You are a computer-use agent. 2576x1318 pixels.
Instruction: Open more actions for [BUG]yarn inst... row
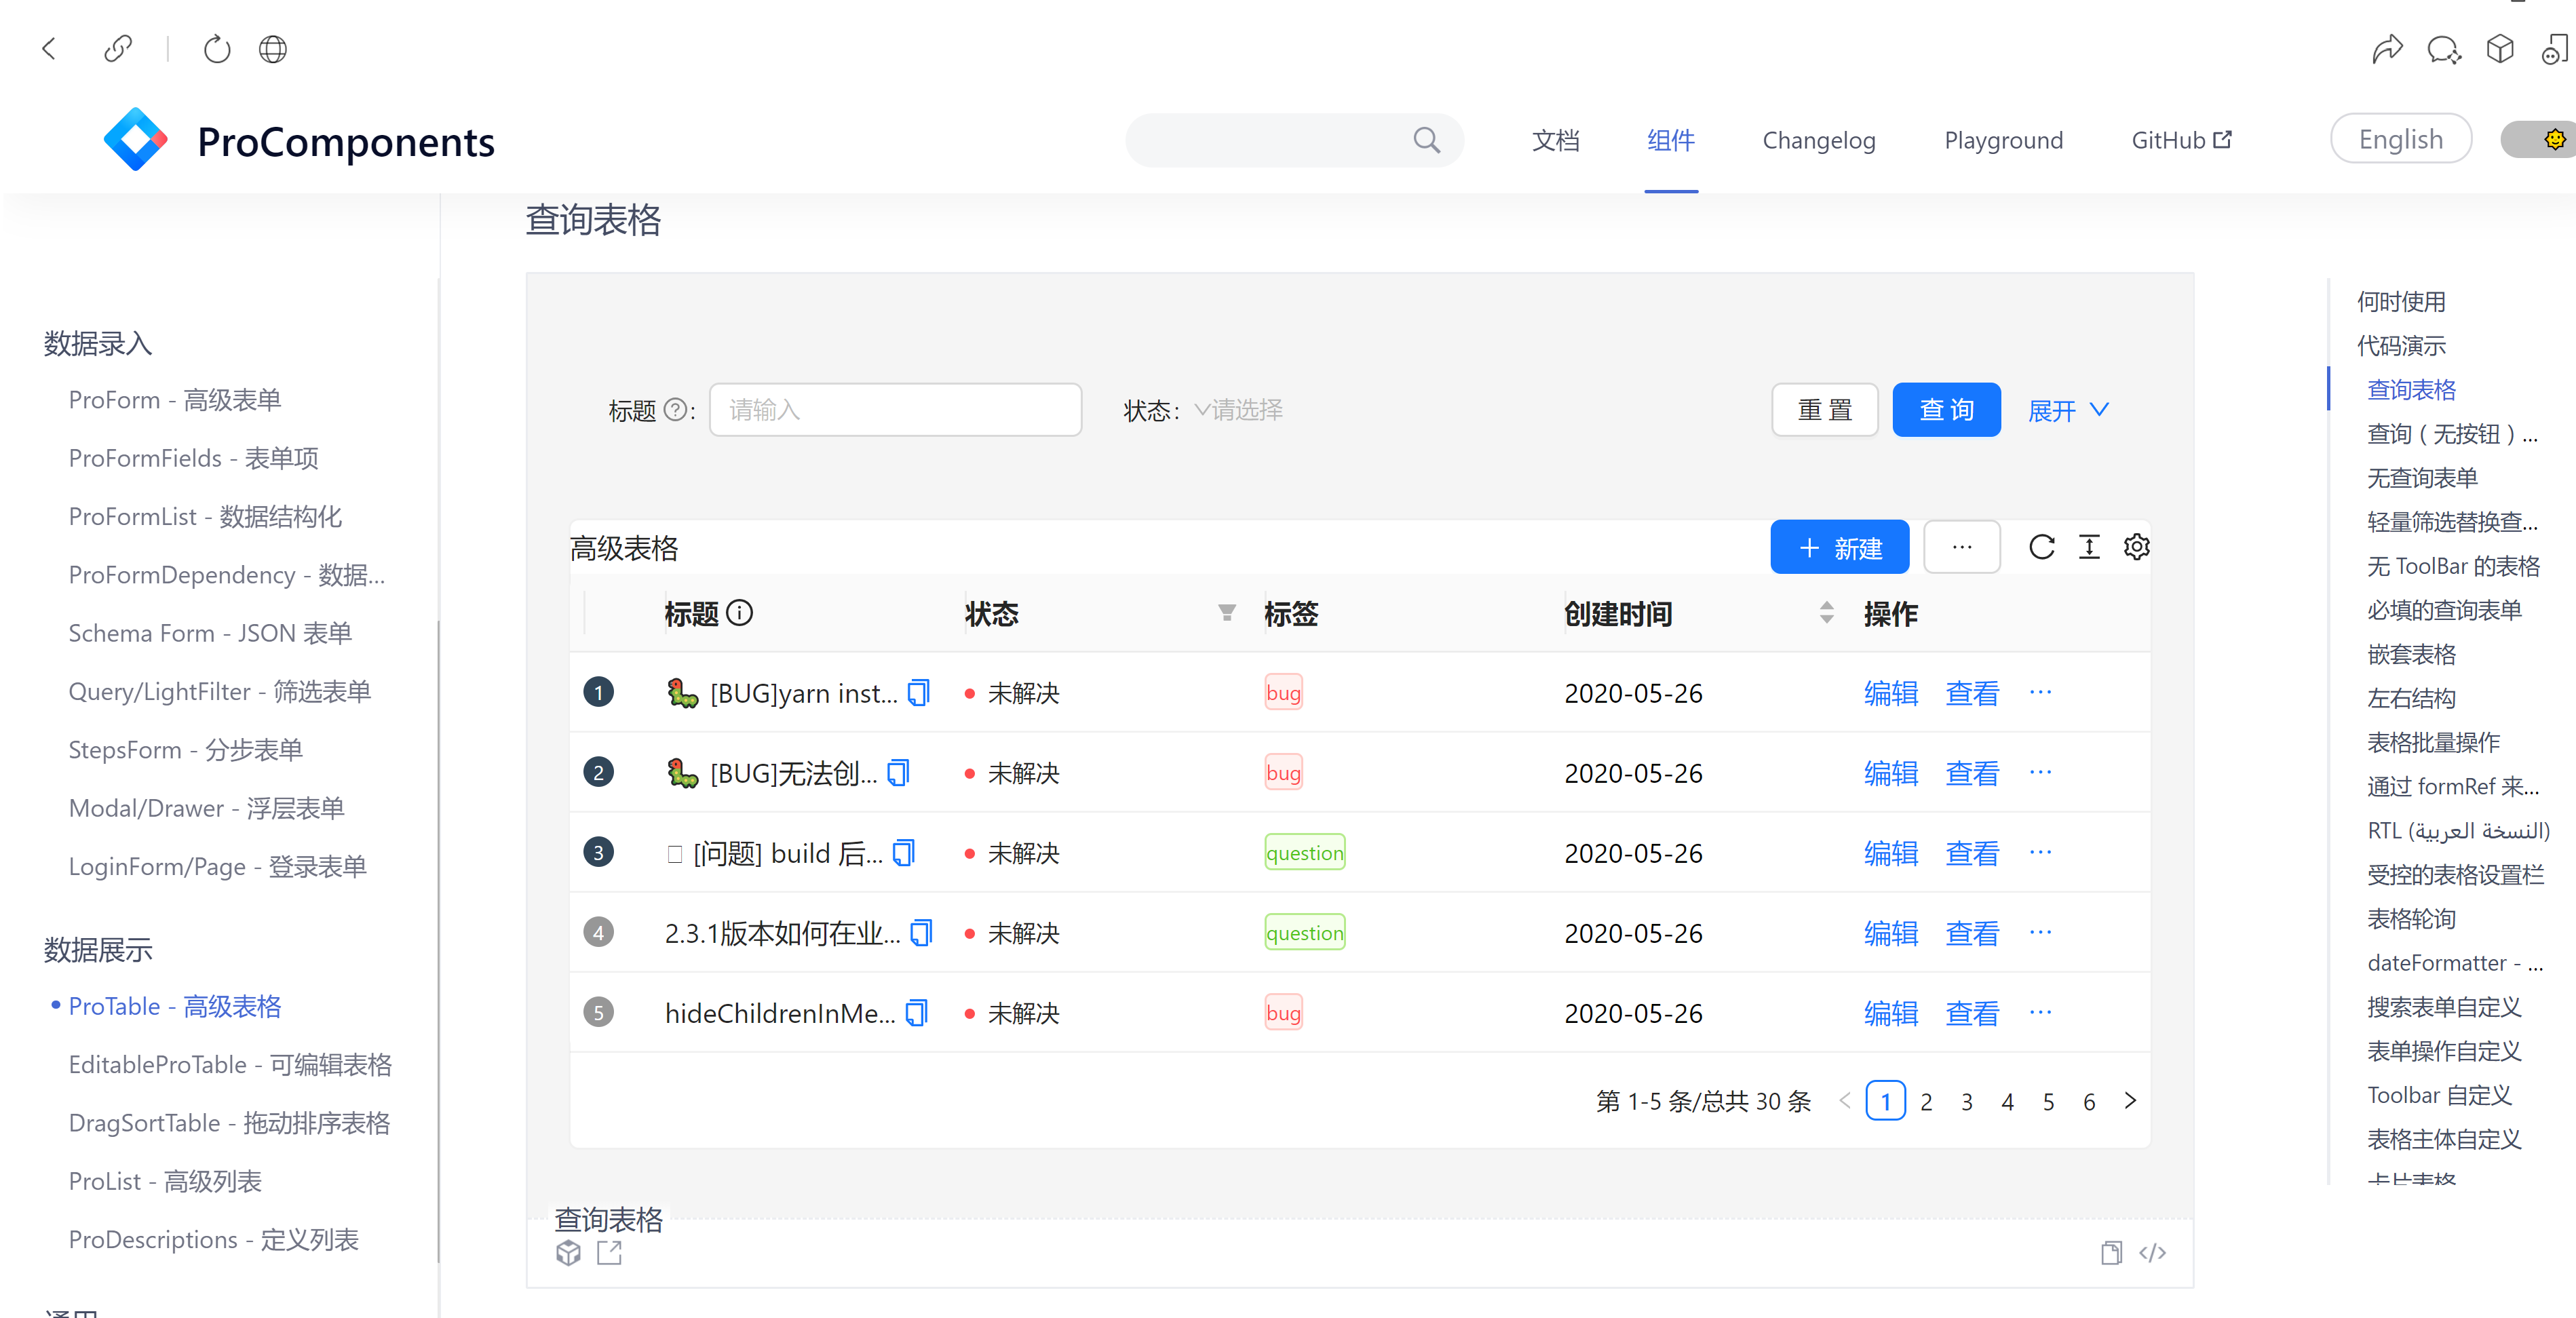(x=2041, y=692)
